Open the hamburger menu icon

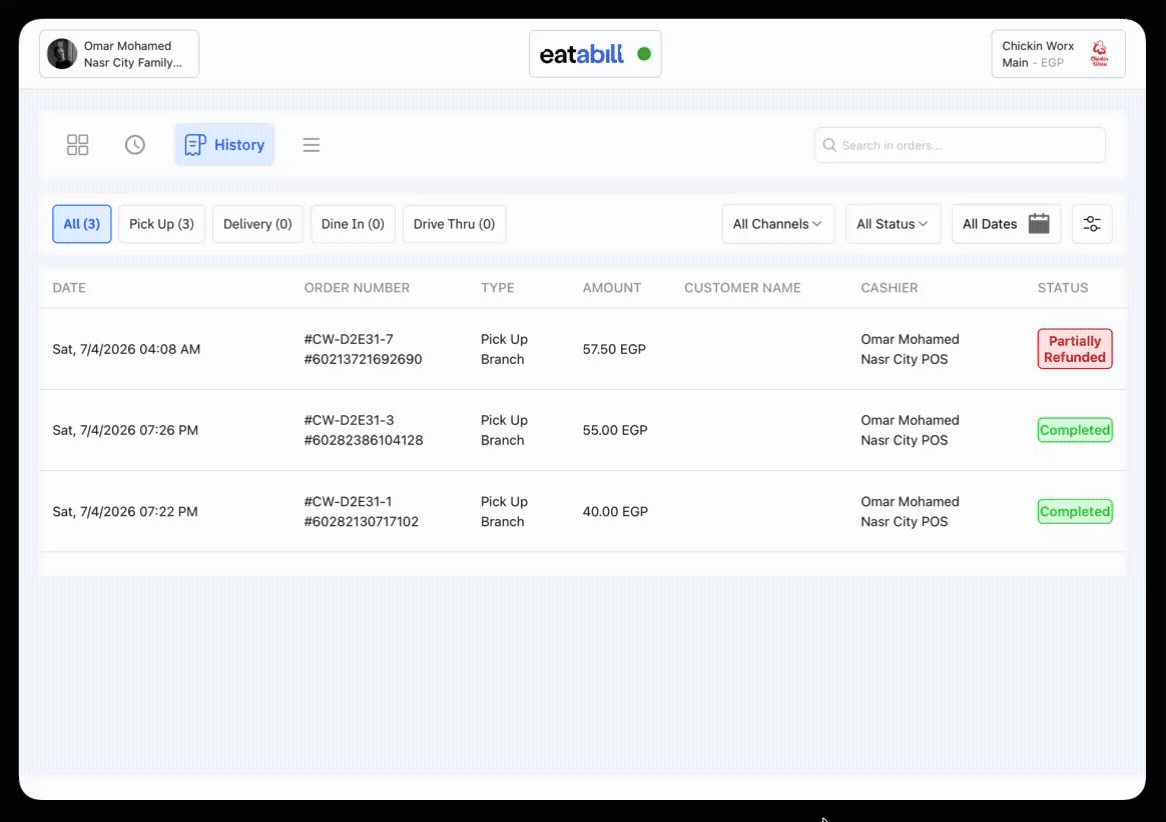tap(311, 145)
